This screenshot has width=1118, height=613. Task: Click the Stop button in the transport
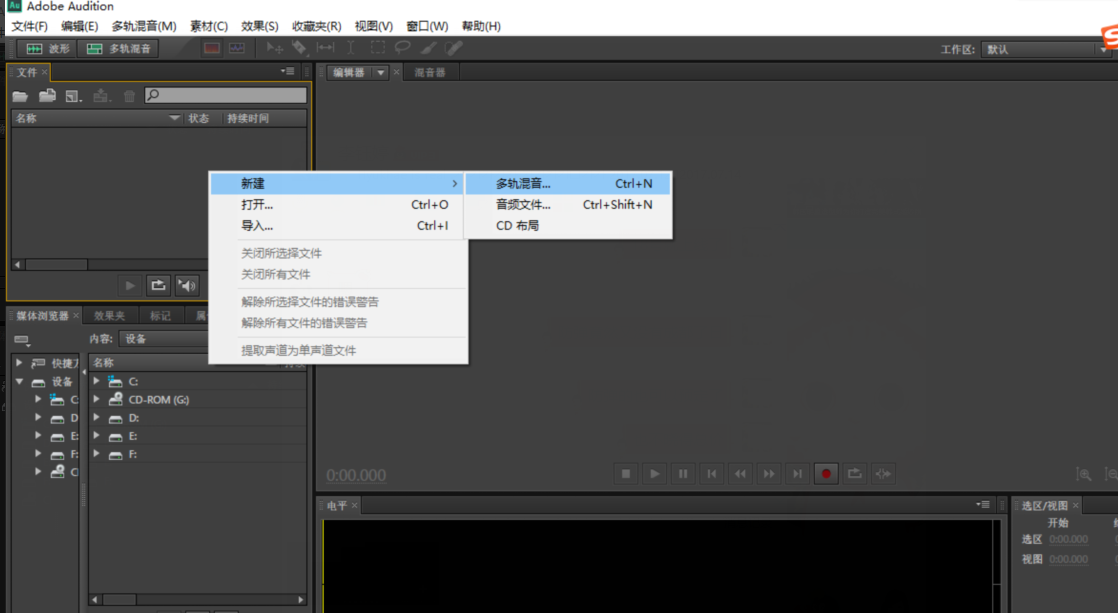pos(626,474)
